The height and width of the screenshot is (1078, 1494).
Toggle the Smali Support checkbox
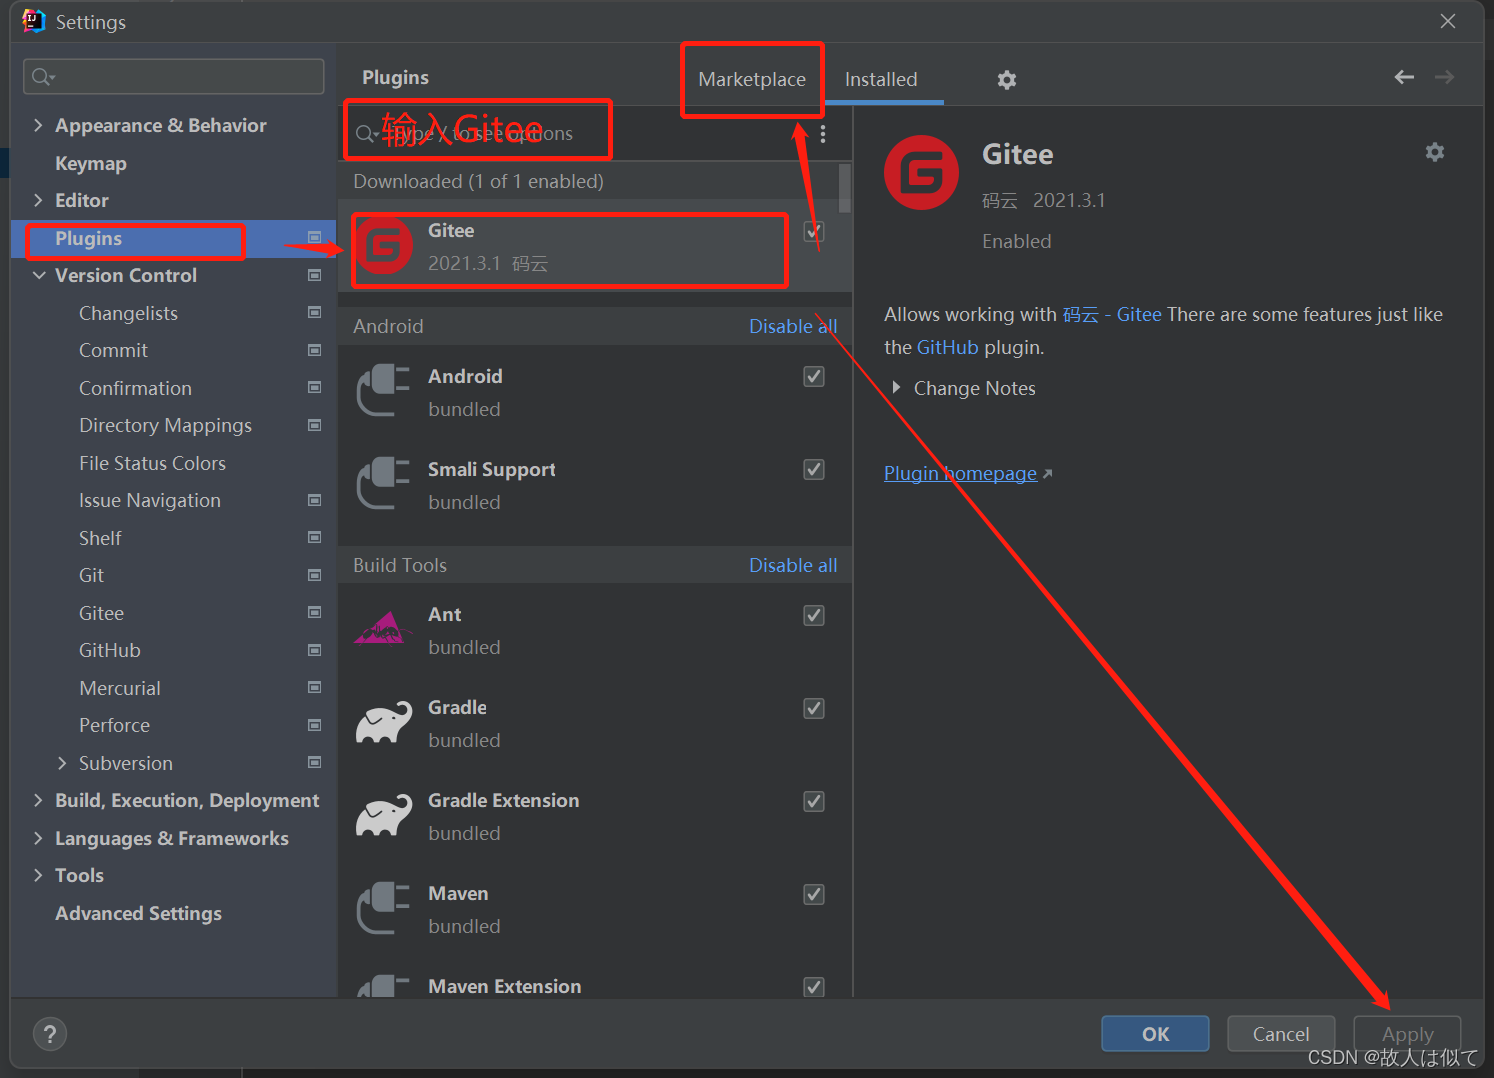tap(814, 469)
